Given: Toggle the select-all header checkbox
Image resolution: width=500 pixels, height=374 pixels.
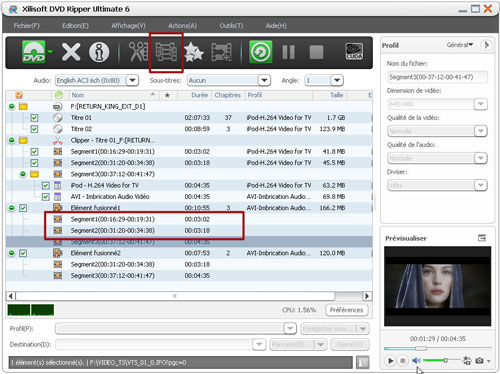Looking at the screenshot, I should pos(19,95).
